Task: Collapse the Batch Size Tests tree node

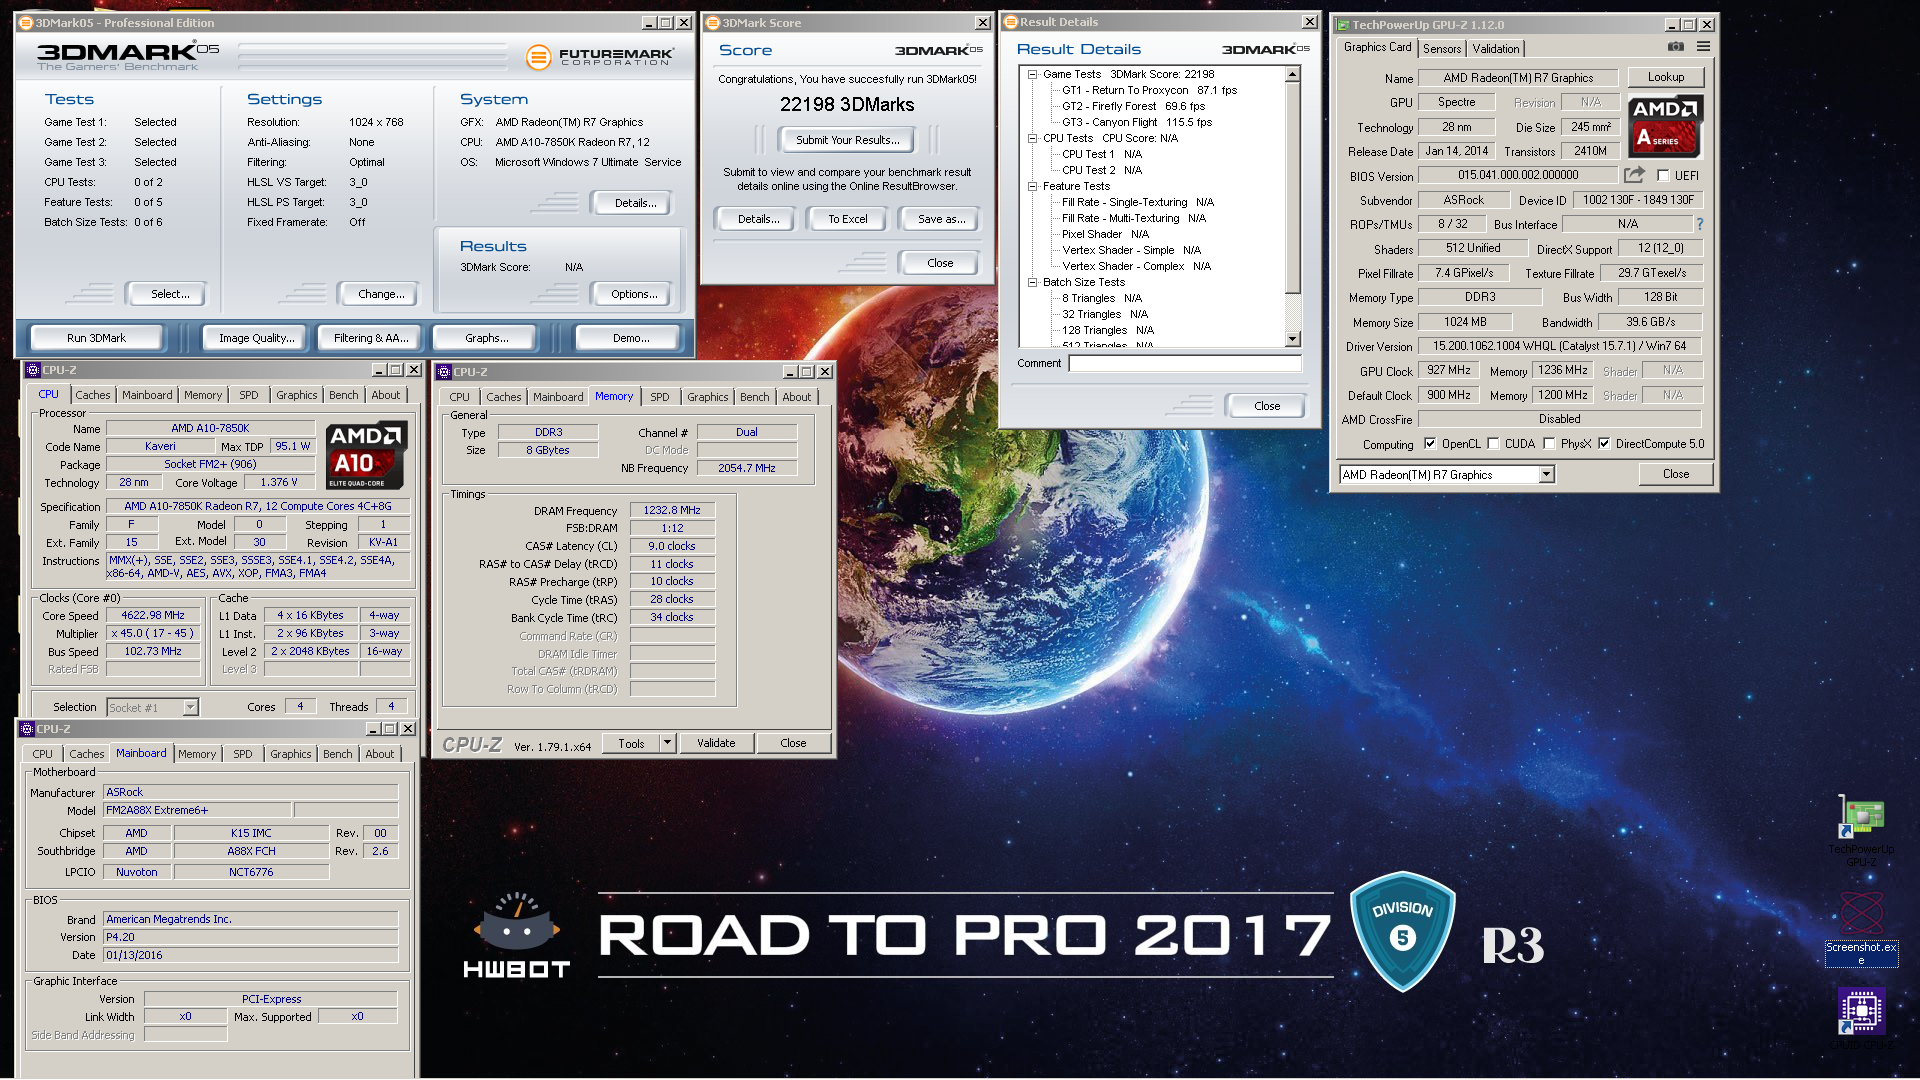Action: [x=1032, y=282]
